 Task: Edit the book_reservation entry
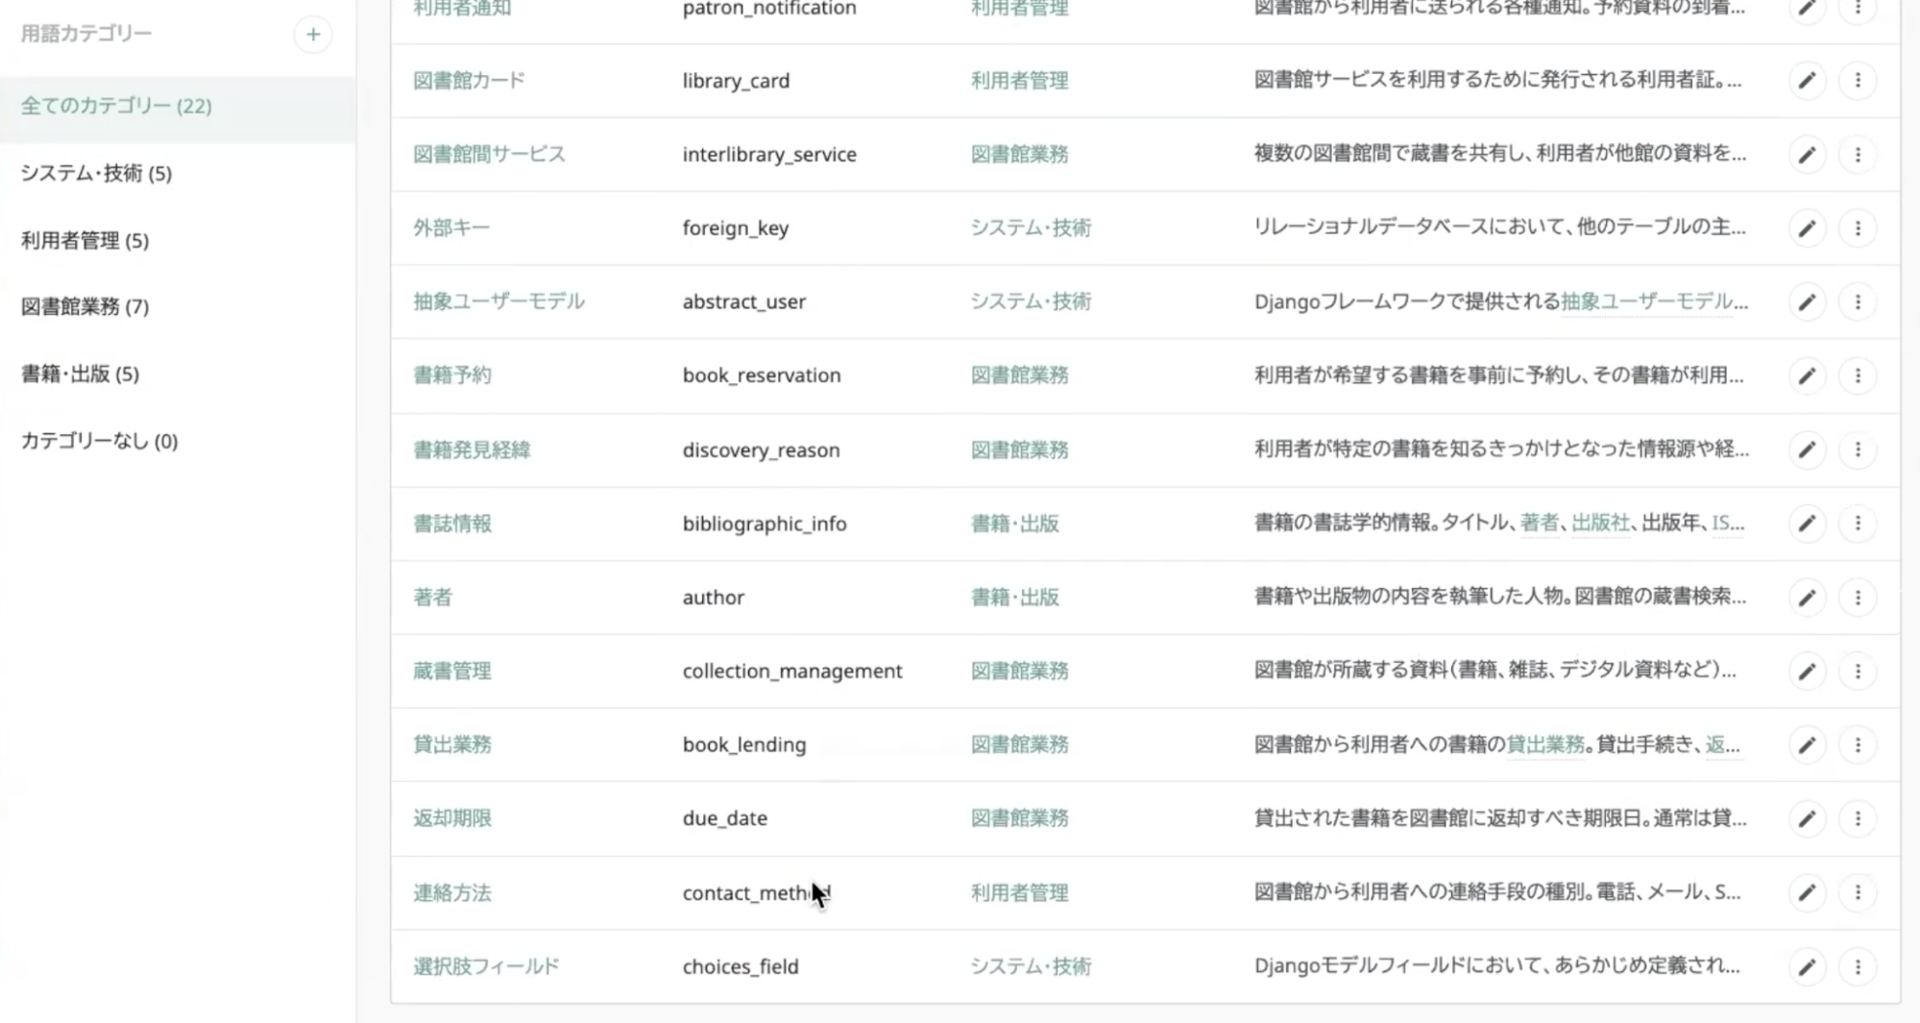point(1807,376)
